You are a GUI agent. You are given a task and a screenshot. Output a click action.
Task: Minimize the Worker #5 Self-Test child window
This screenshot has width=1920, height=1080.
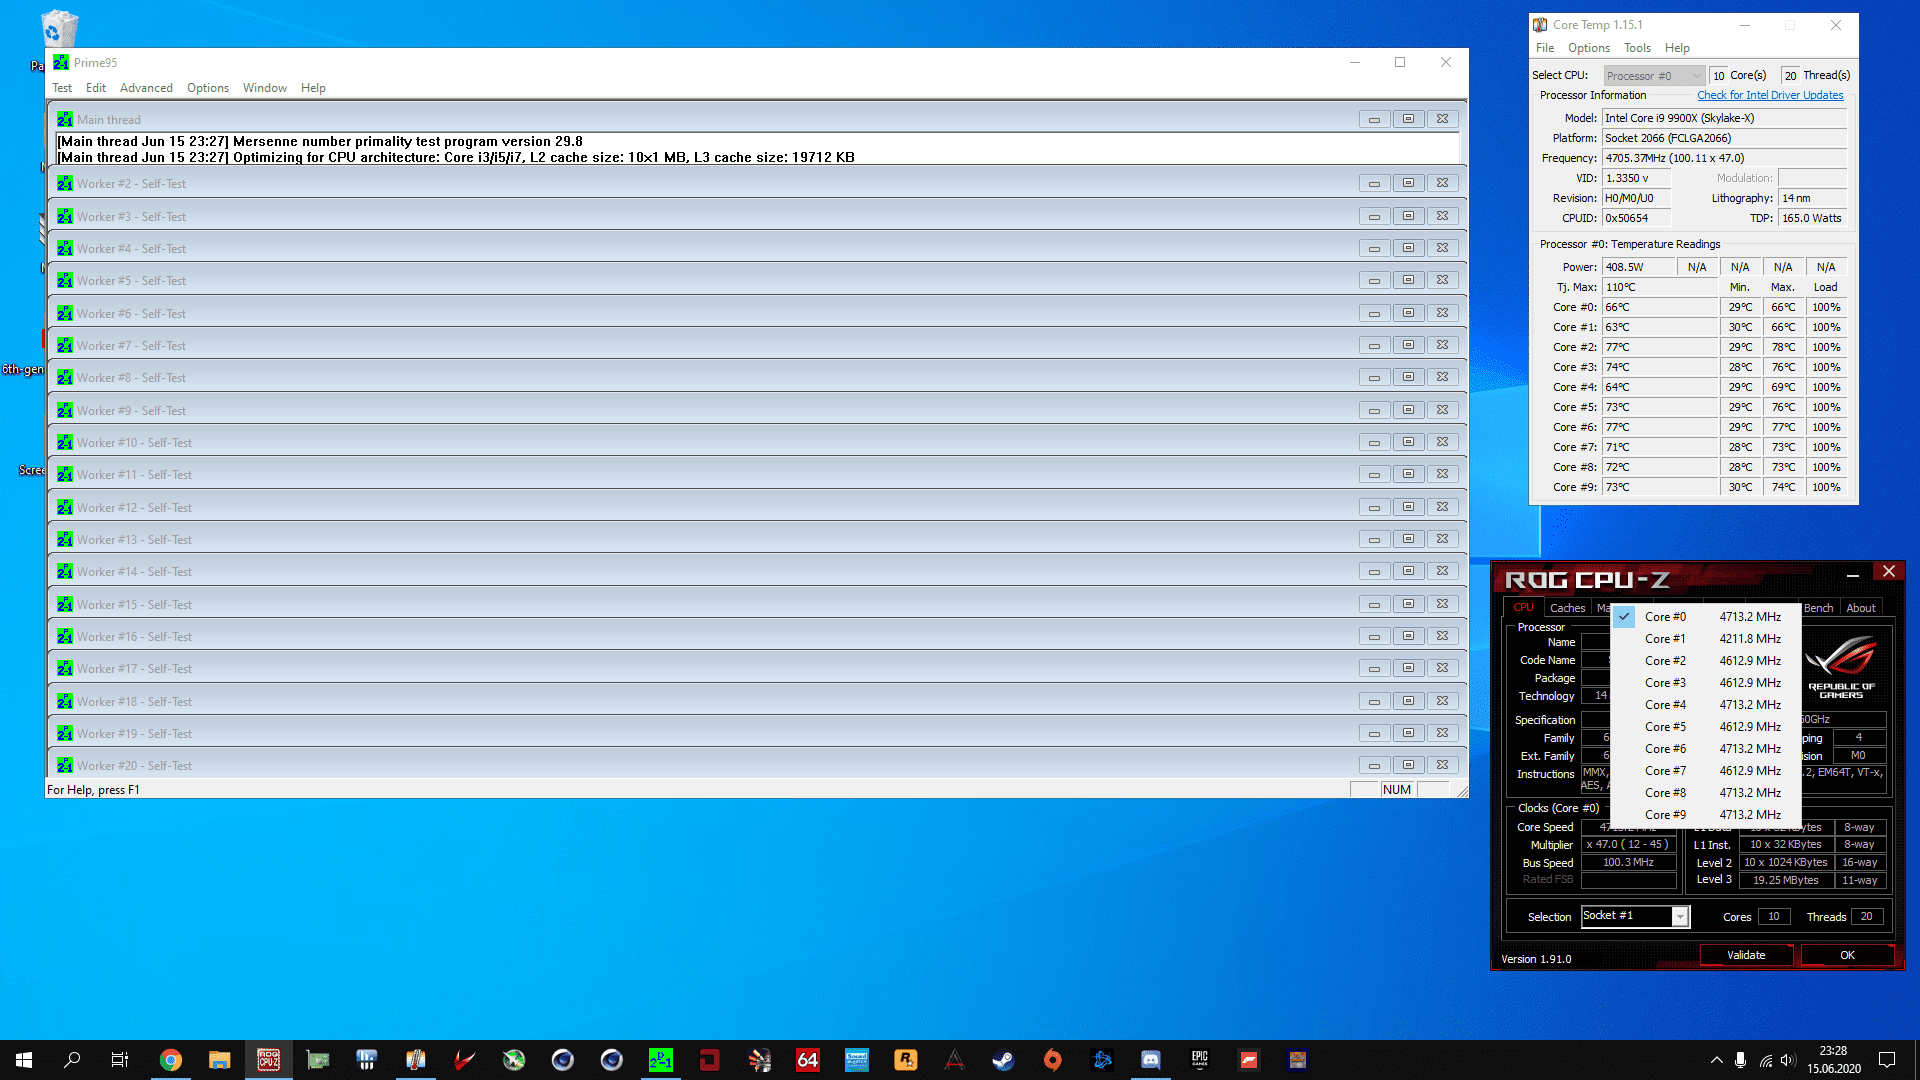pos(1374,281)
